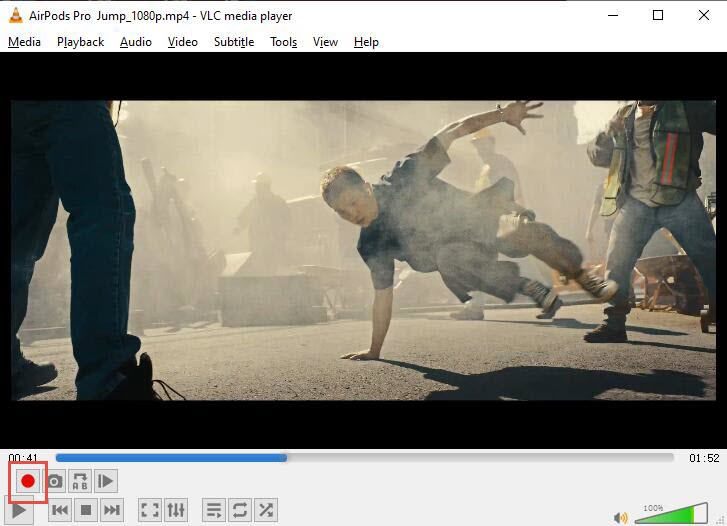
Task: Take a snapshot with the camera icon
Action: pyautogui.click(x=55, y=481)
